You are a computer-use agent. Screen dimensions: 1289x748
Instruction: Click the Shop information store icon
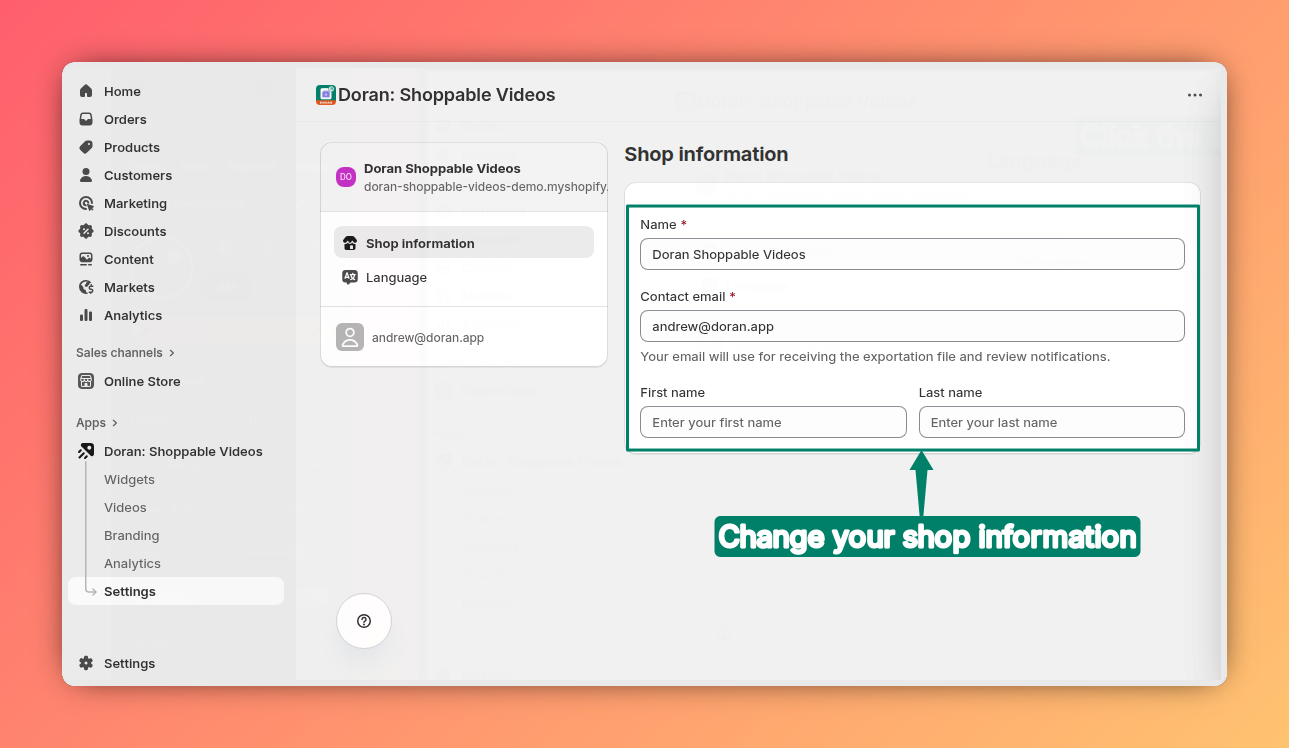(350, 243)
